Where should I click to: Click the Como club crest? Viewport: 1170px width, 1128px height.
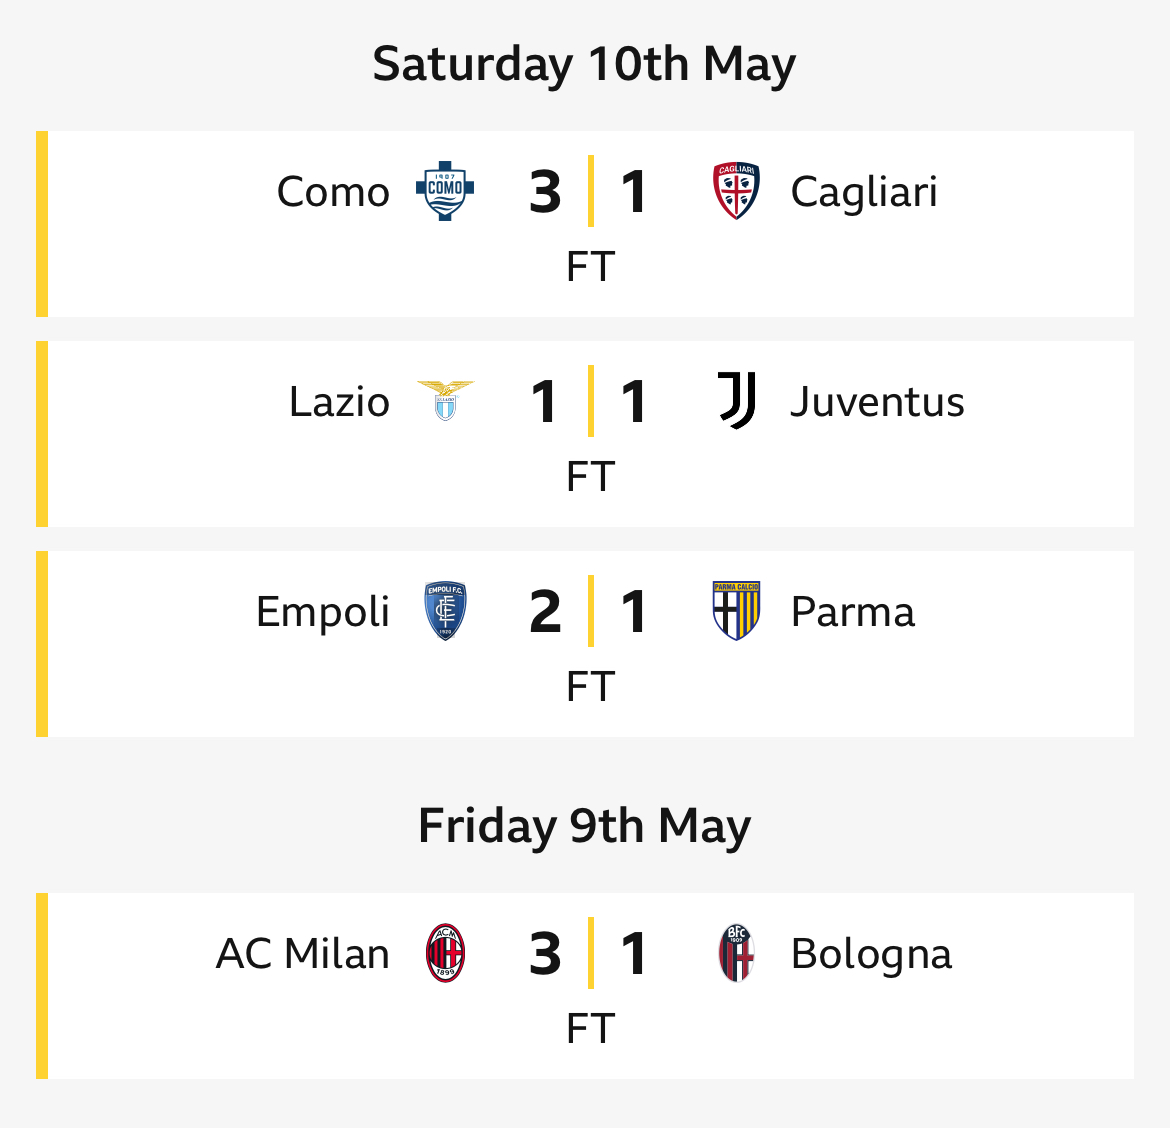pos(445,191)
